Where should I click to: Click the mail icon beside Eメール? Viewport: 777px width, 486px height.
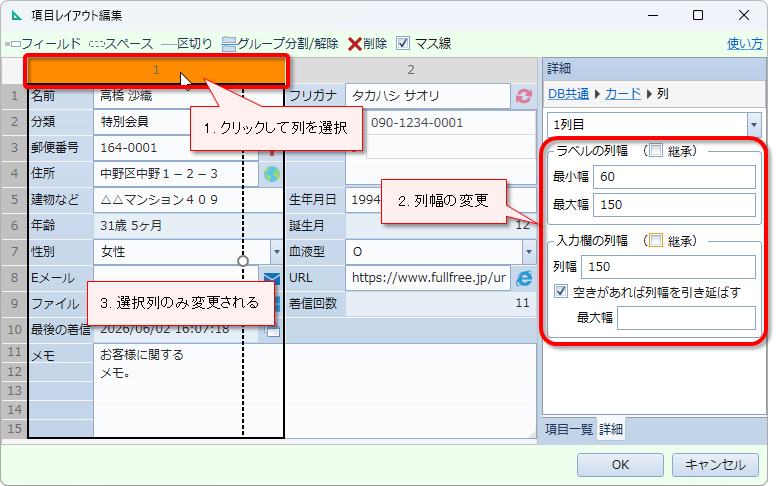point(272,278)
